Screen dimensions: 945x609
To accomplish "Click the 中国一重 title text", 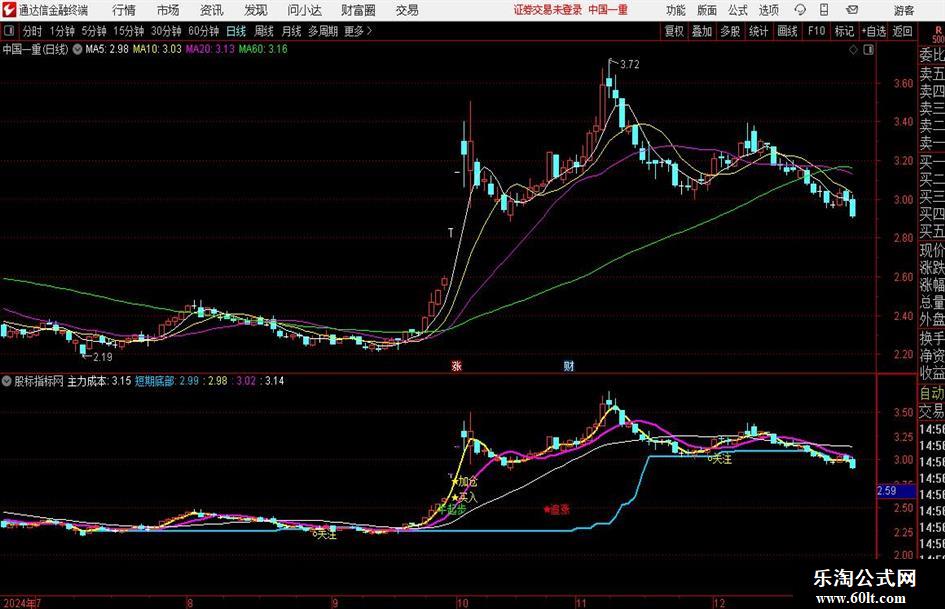I will (x=608, y=10).
